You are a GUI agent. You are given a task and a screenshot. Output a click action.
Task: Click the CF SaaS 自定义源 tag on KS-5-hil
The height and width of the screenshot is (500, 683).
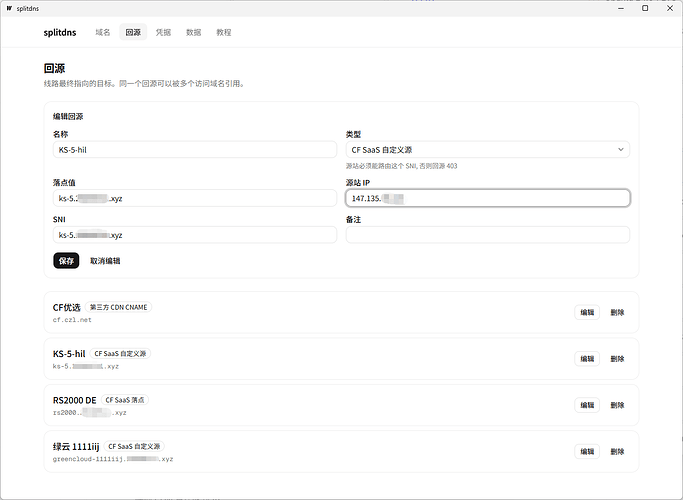[x=120, y=354]
